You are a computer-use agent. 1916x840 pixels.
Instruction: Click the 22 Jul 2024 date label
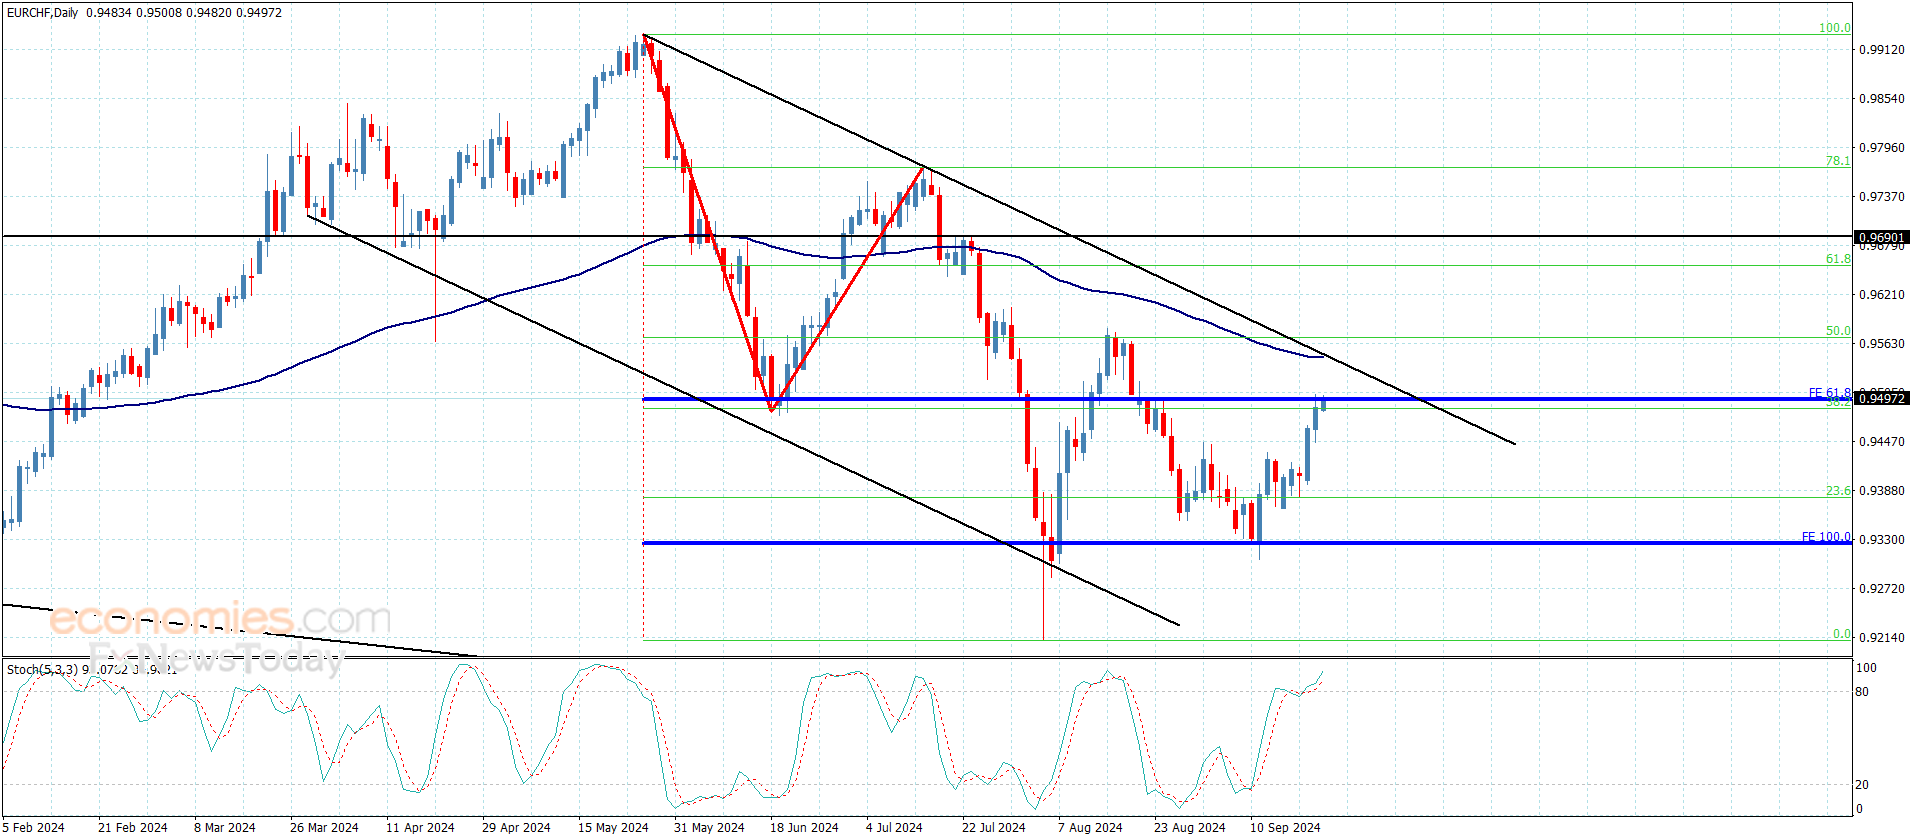pyautogui.click(x=994, y=828)
